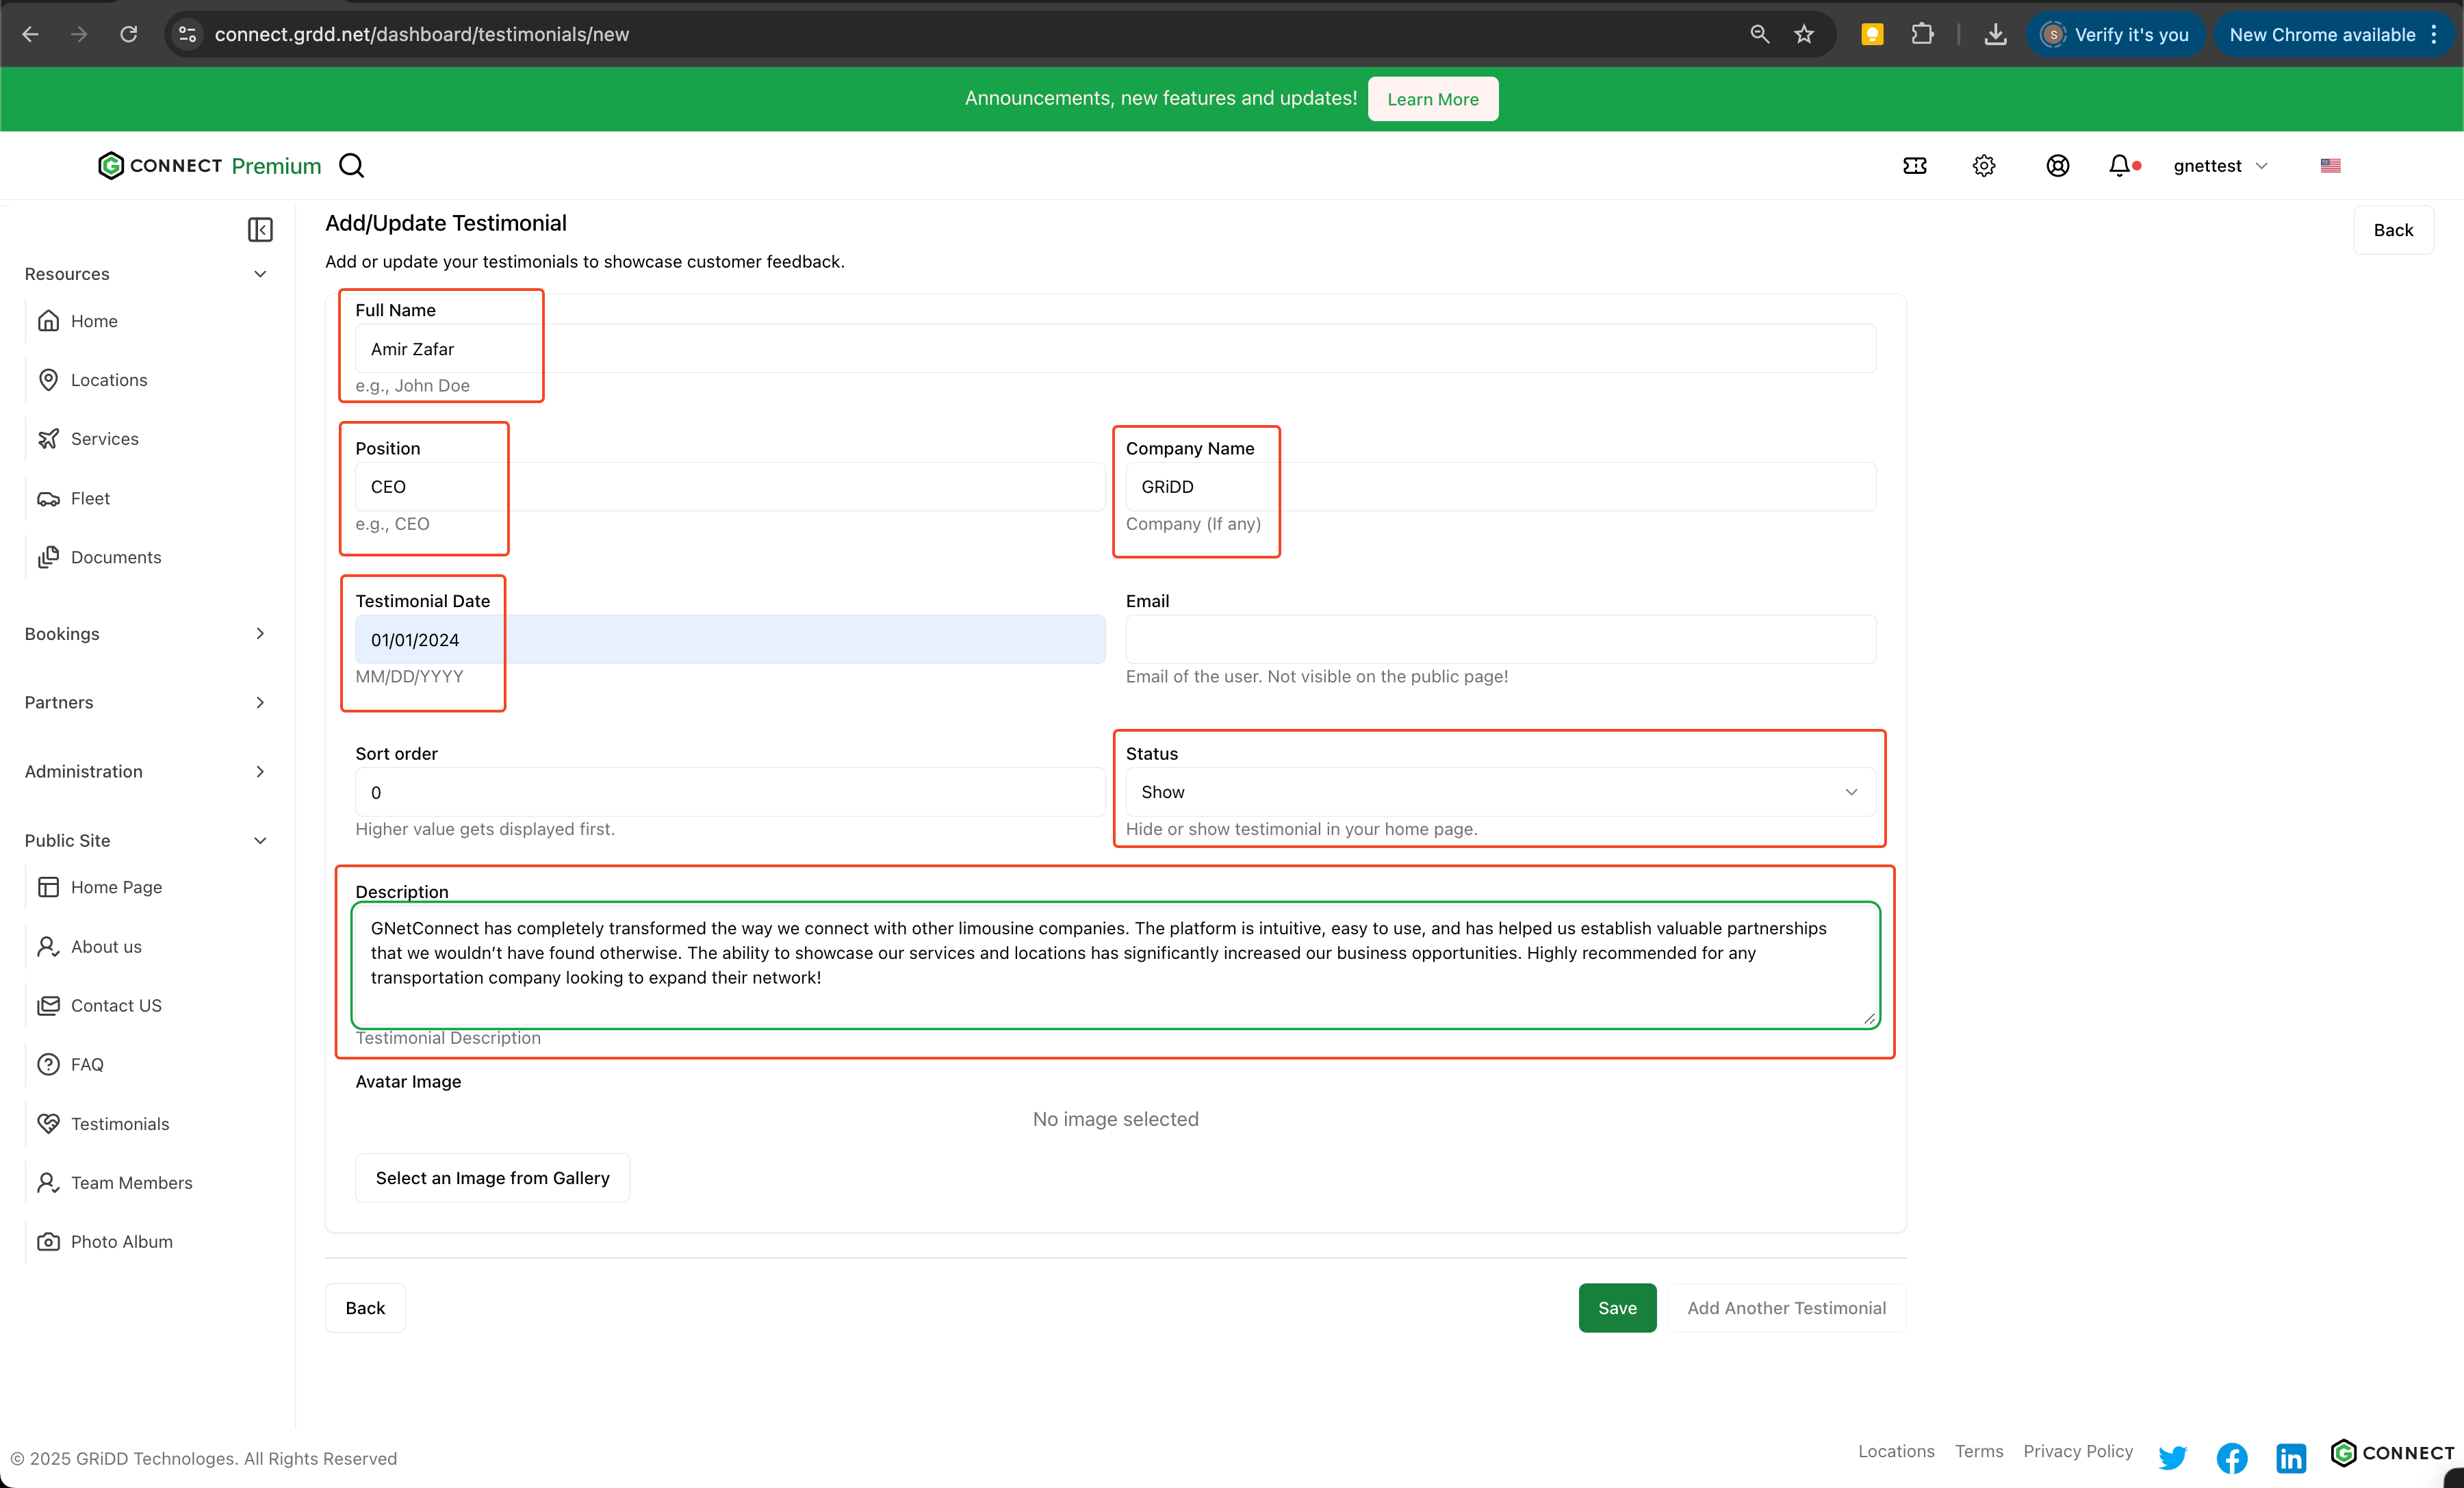The width and height of the screenshot is (2464, 1488).
Task: Click the ticket coupon icon
Action: point(1914,166)
